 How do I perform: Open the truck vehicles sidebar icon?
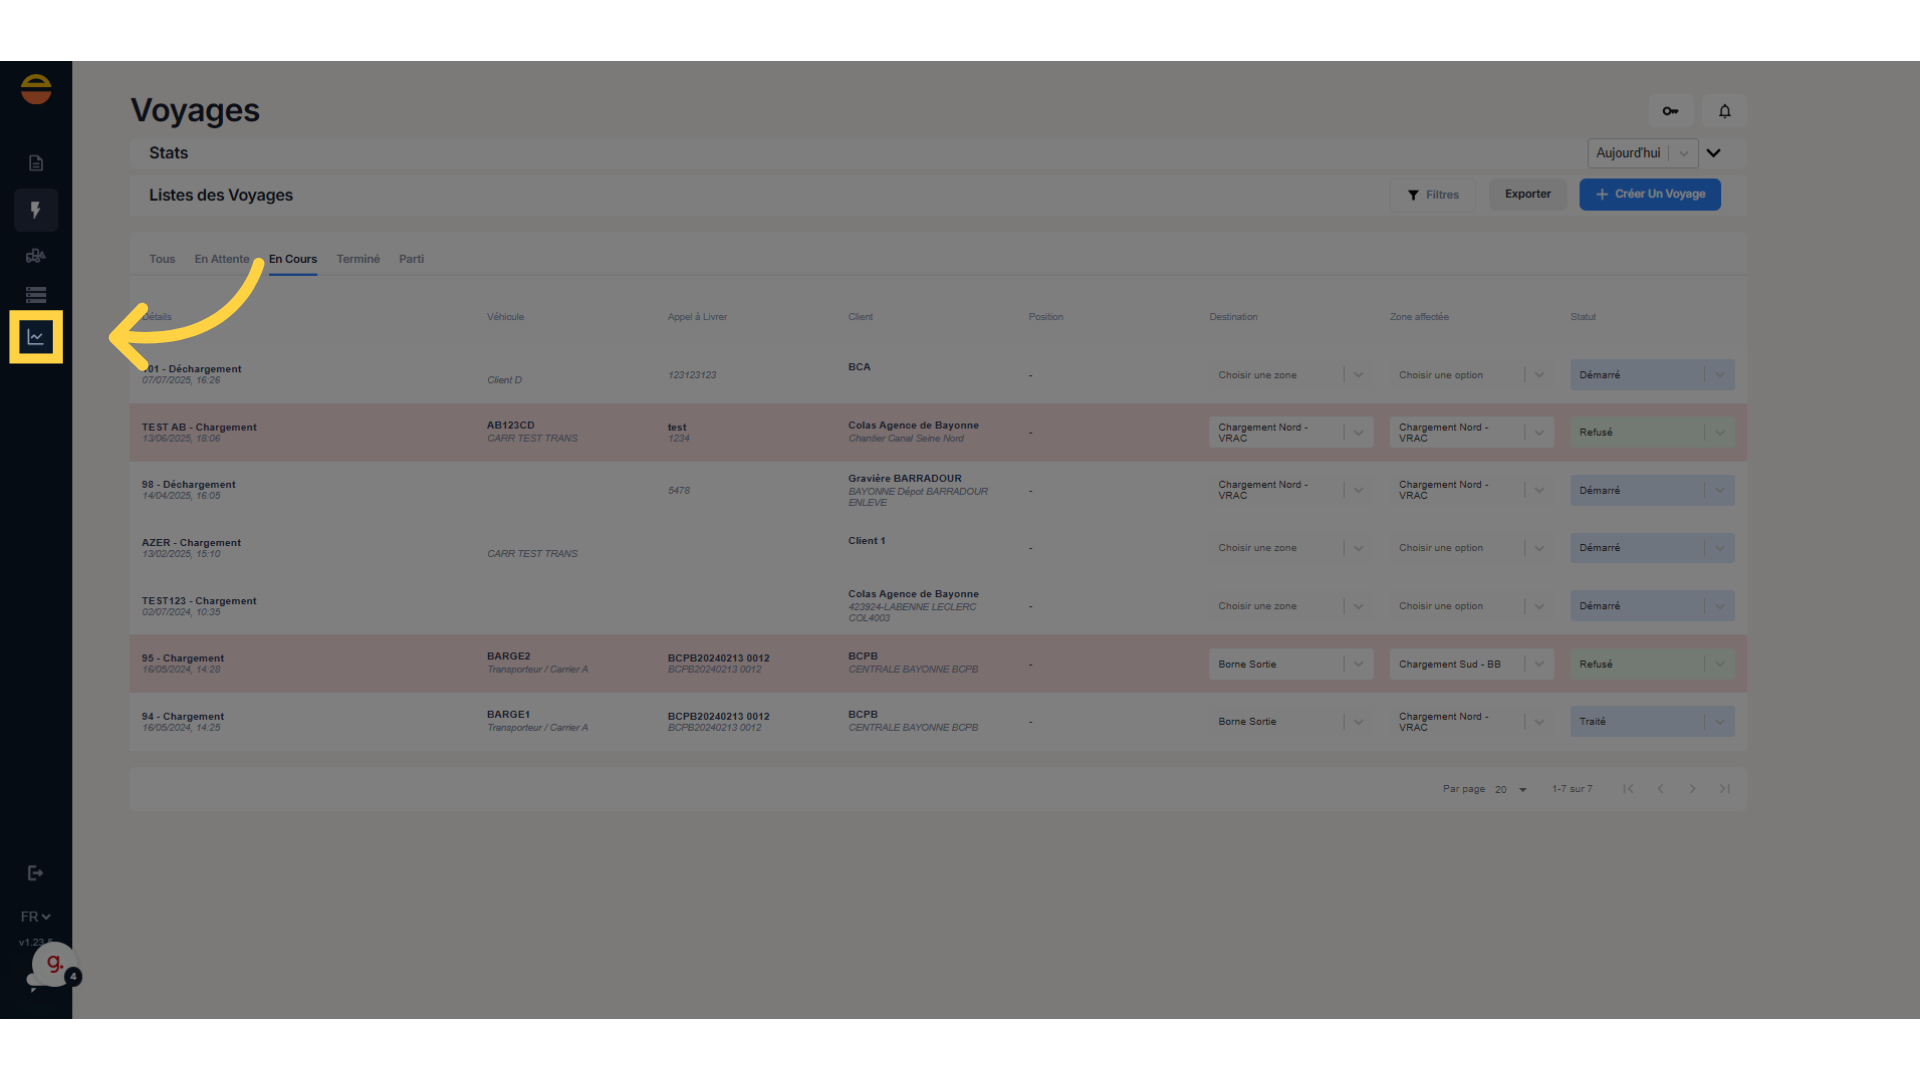(36, 256)
